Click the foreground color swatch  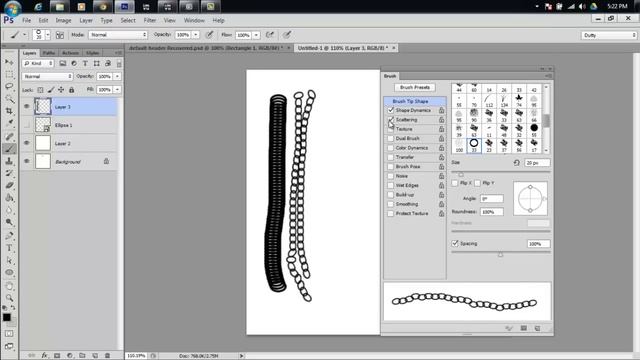click(x=7, y=317)
